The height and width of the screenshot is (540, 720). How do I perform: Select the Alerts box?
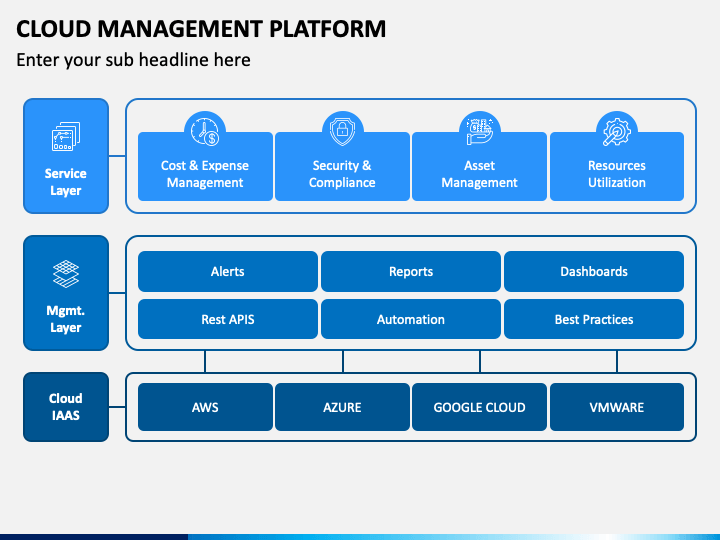(227, 271)
